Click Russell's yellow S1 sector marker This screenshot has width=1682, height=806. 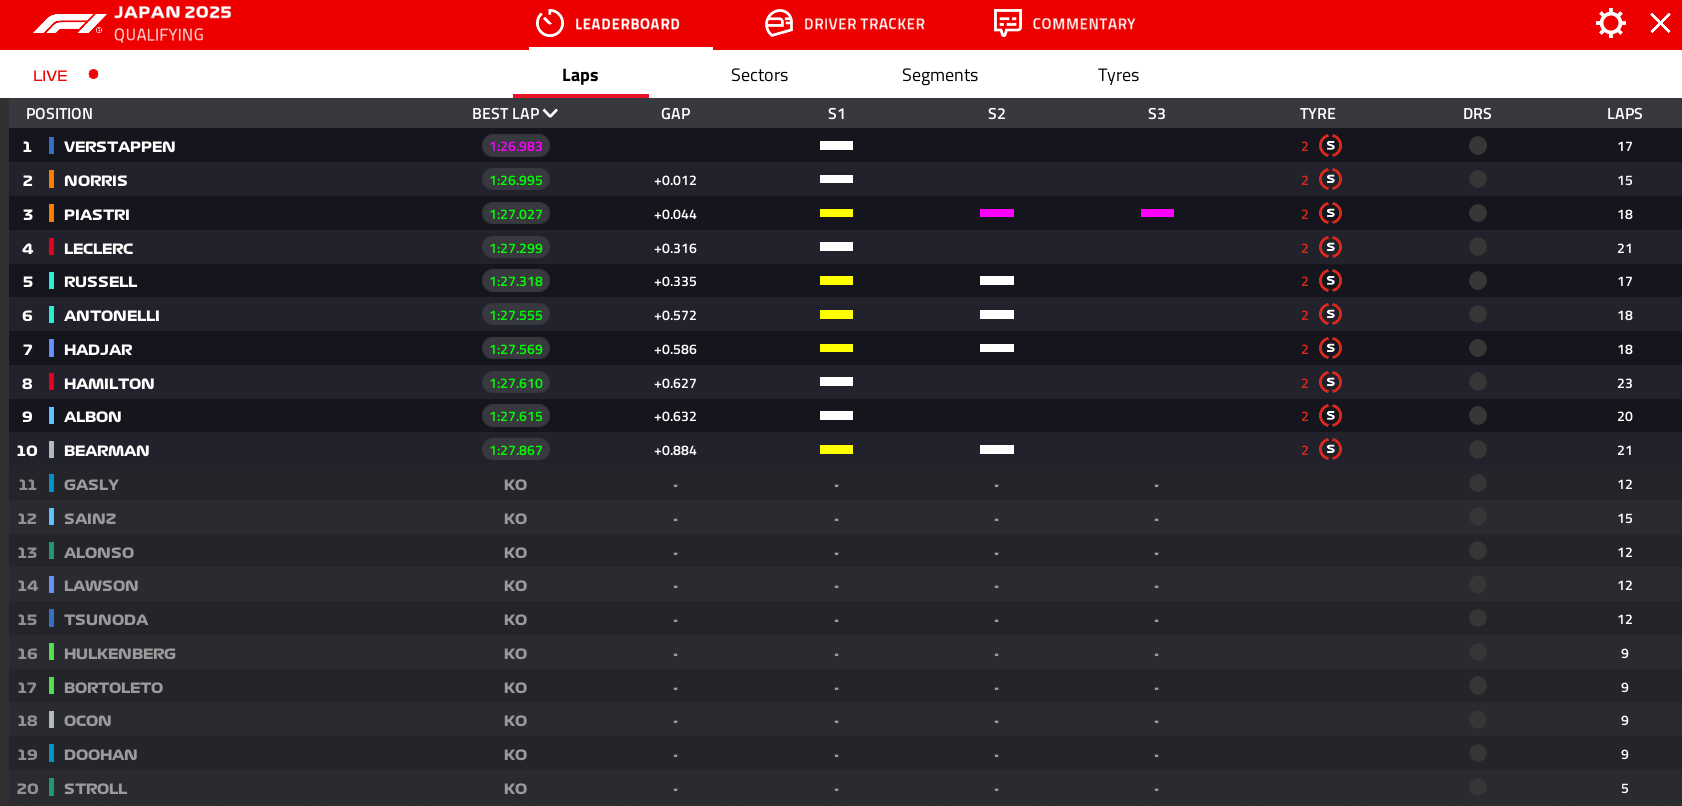[836, 281]
